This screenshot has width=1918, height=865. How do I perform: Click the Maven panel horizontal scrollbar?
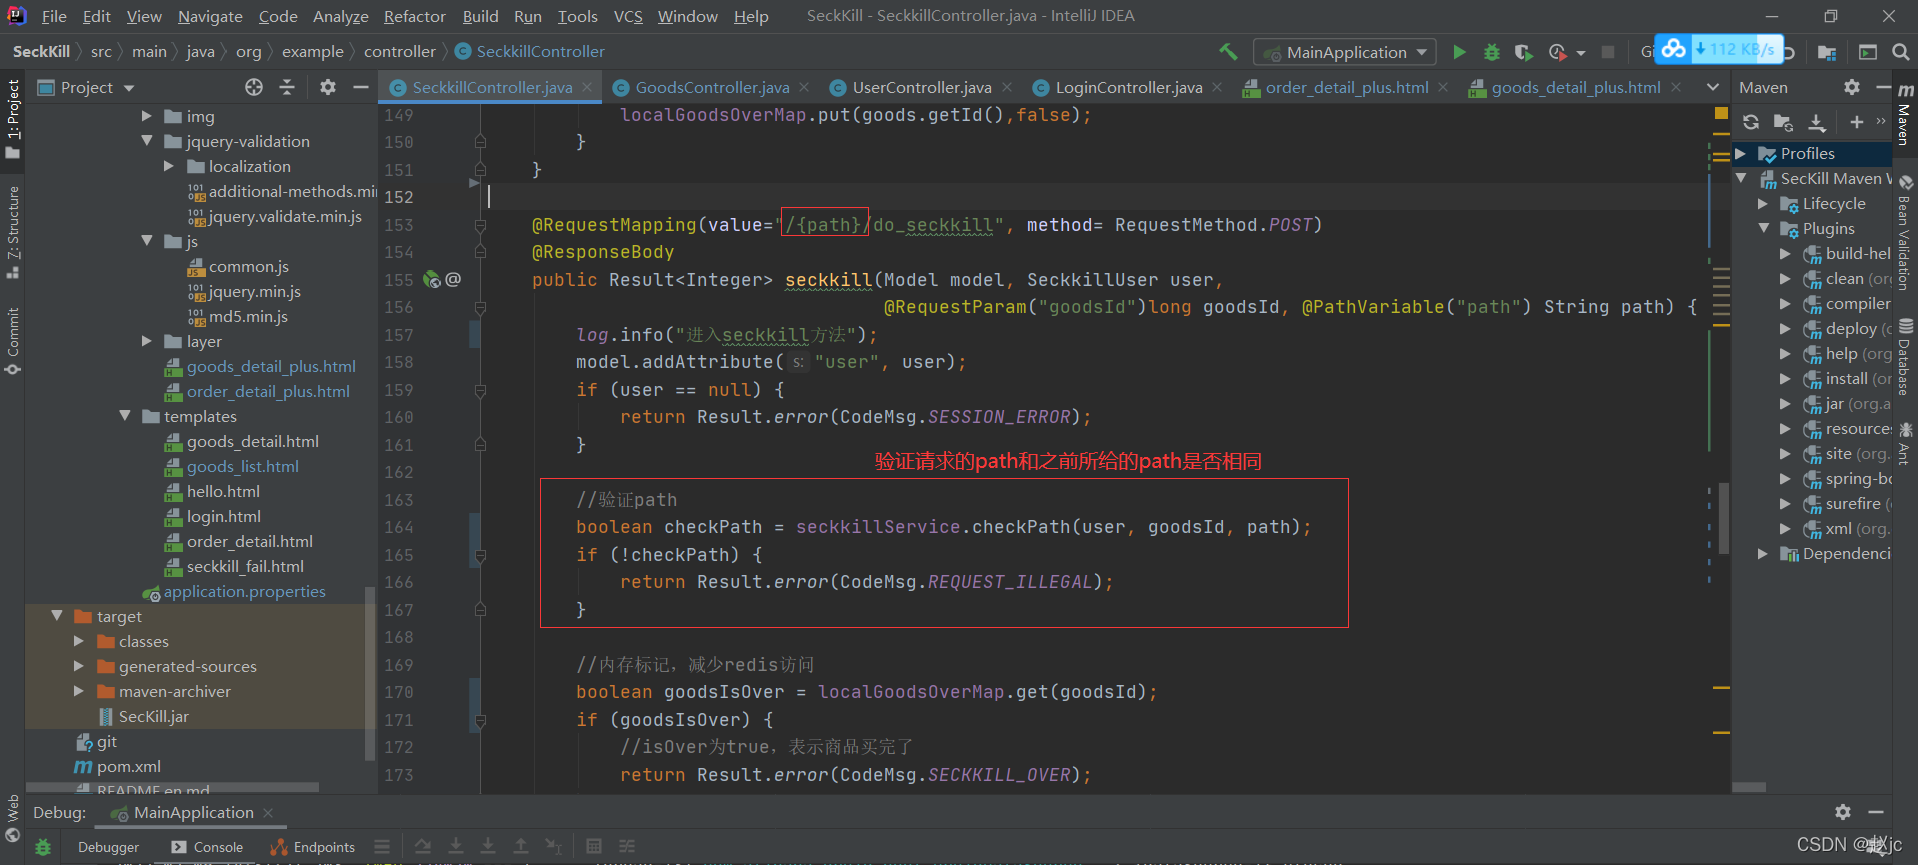point(1748,787)
